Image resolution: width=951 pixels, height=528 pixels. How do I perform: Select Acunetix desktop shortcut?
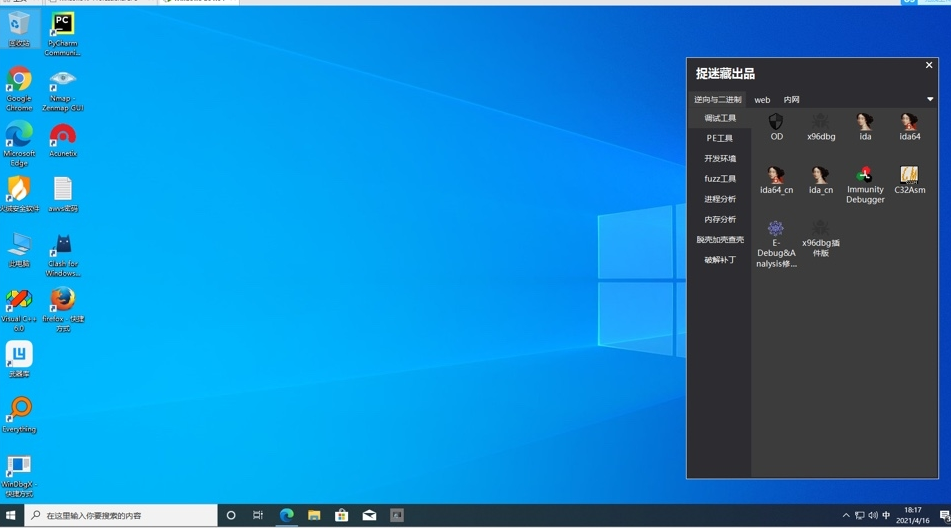(x=62, y=139)
